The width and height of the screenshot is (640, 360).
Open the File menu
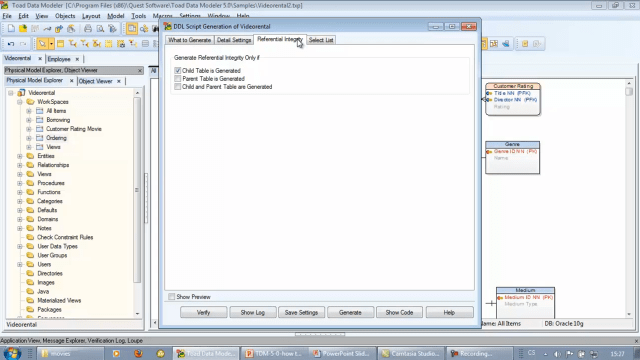(x=7, y=16)
